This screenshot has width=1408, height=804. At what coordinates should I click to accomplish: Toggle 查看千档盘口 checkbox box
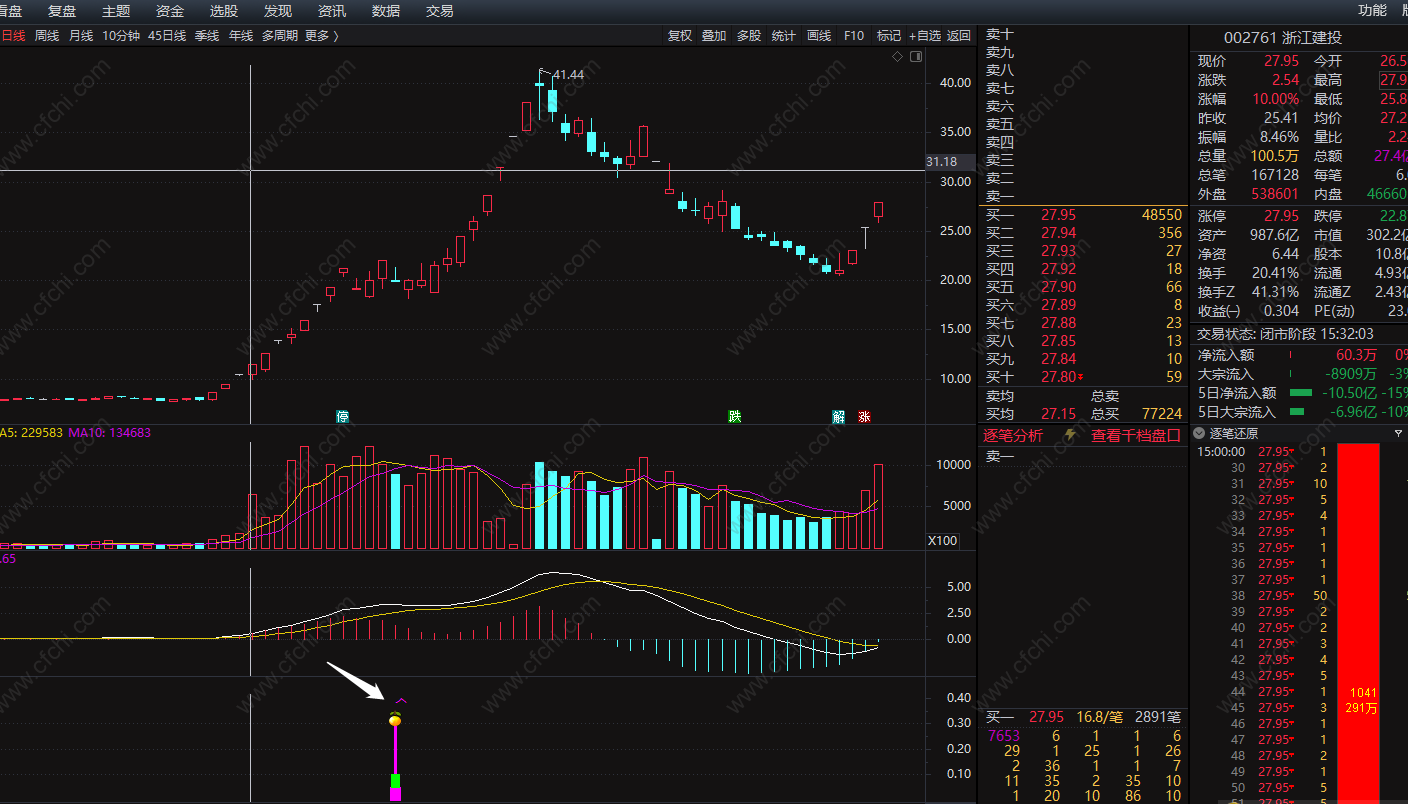pyautogui.click(x=1174, y=435)
